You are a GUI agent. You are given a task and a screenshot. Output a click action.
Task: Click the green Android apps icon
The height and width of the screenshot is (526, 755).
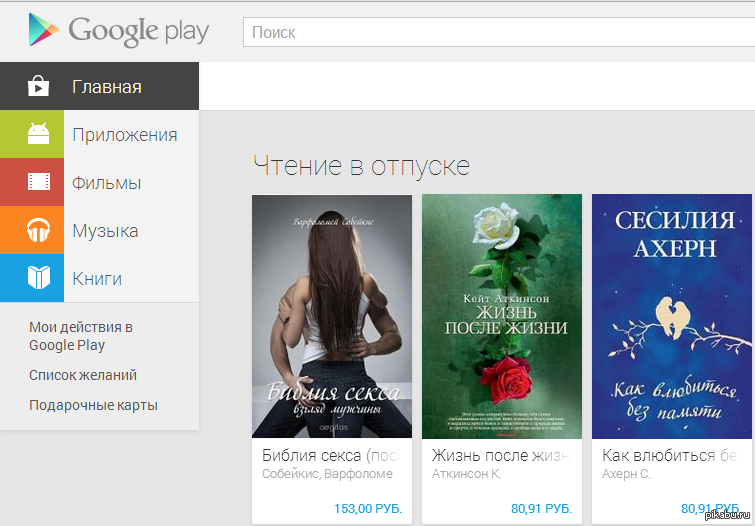tap(38, 134)
